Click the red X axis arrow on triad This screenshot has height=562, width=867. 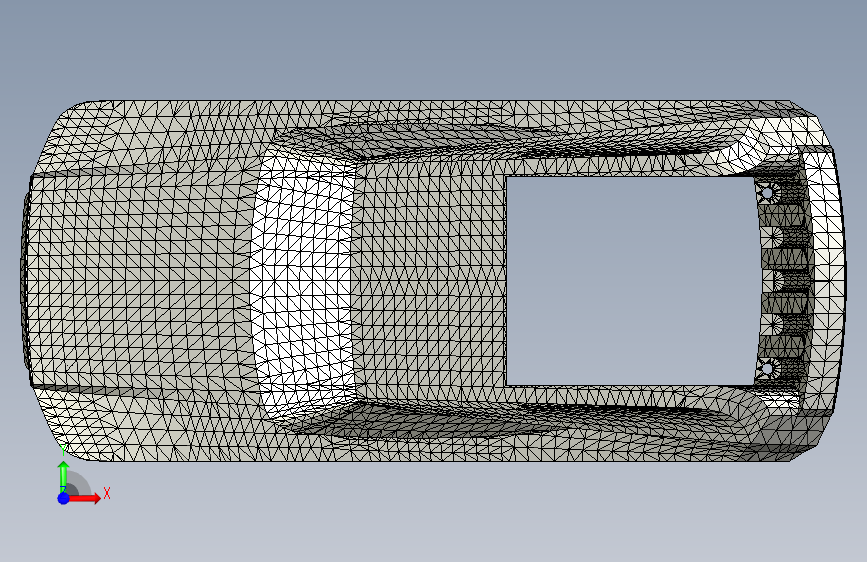point(84,498)
